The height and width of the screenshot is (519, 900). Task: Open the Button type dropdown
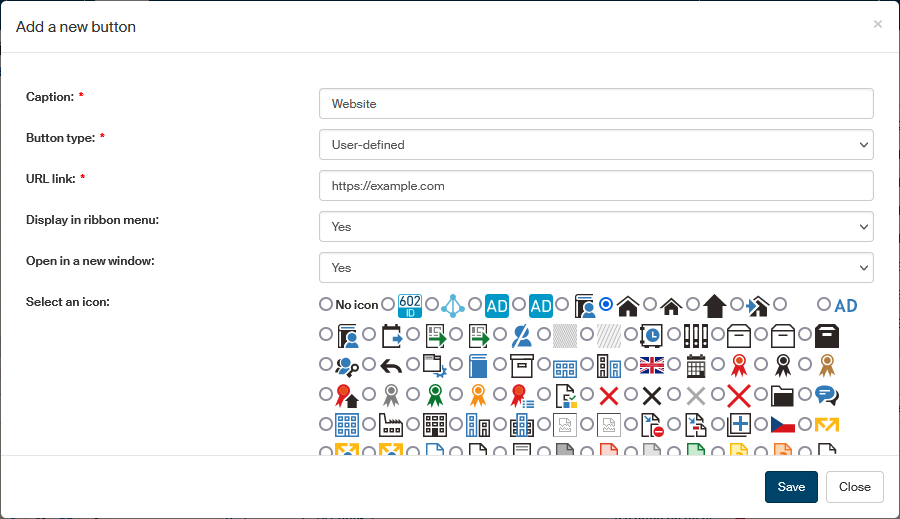coord(596,145)
